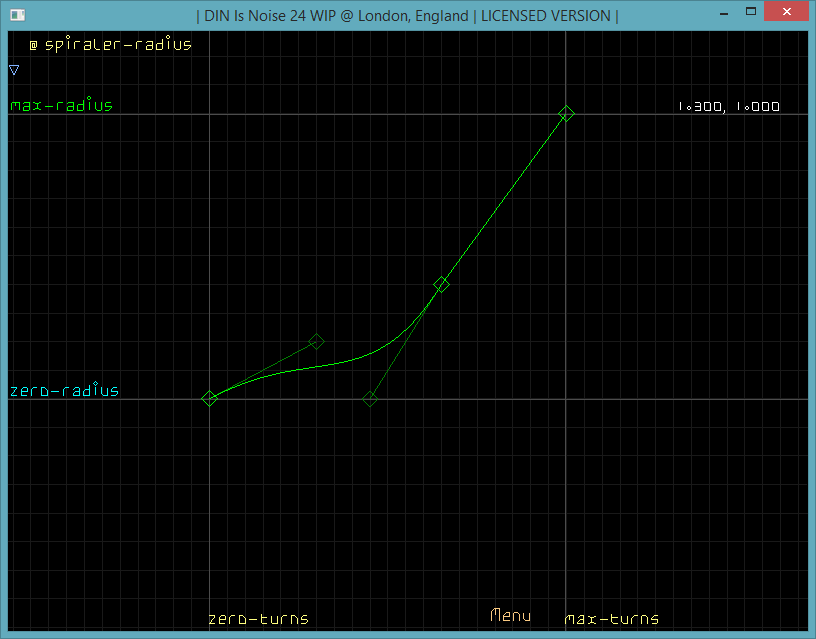Maximize the DIN Is Noise window
Image resolution: width=816 pixels, height=639 pixels.
pyautogui.click(x=741, y=13)
